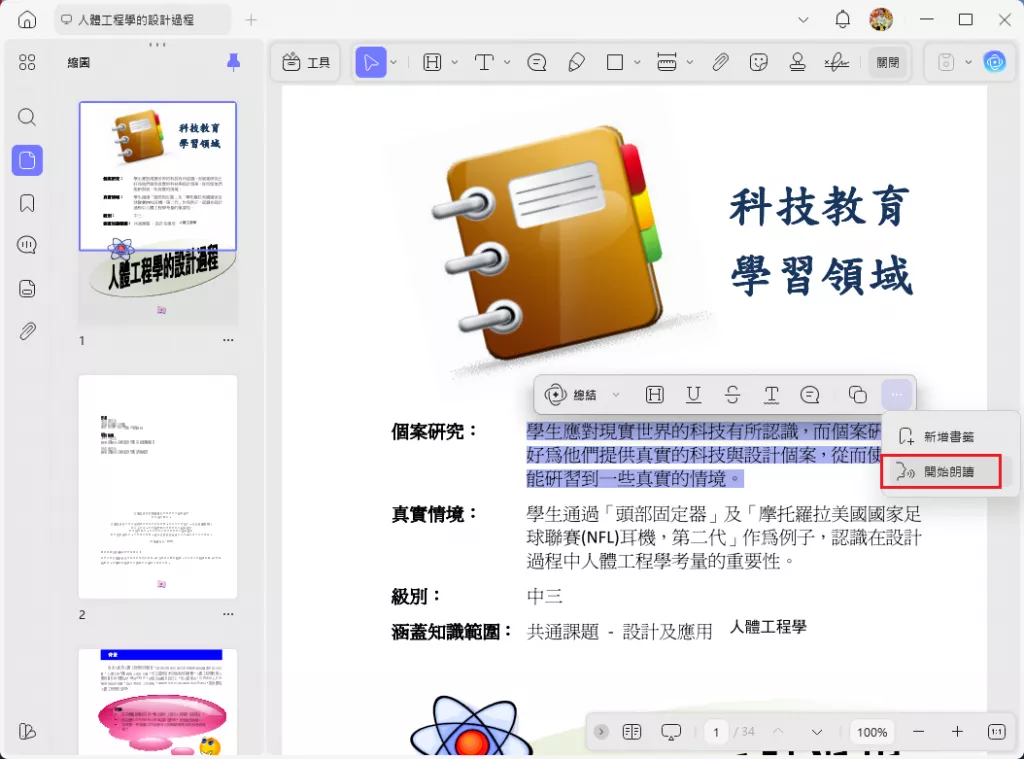Viewport: 1024px width, 759px height.
Task: Apply strikethrough from the floating toolbar
Action: 732,394
